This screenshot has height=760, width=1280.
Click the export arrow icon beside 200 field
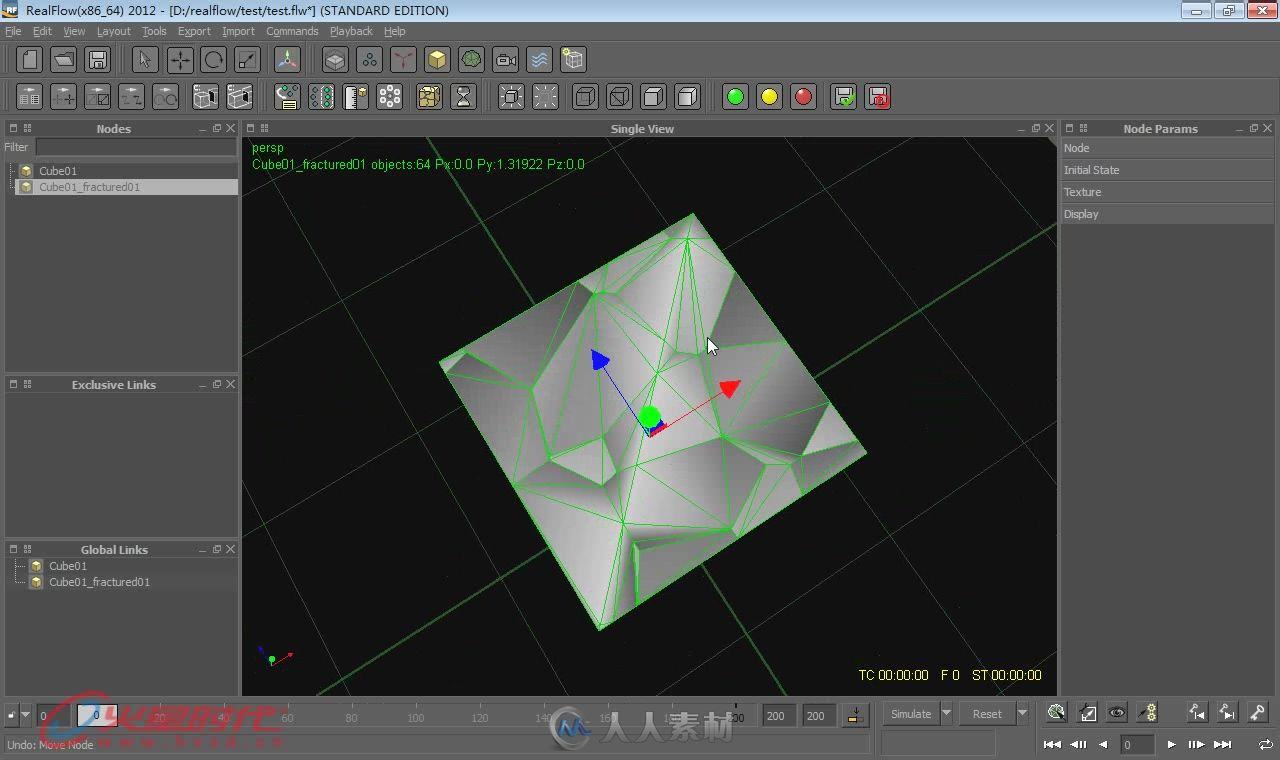coord(855,714)
